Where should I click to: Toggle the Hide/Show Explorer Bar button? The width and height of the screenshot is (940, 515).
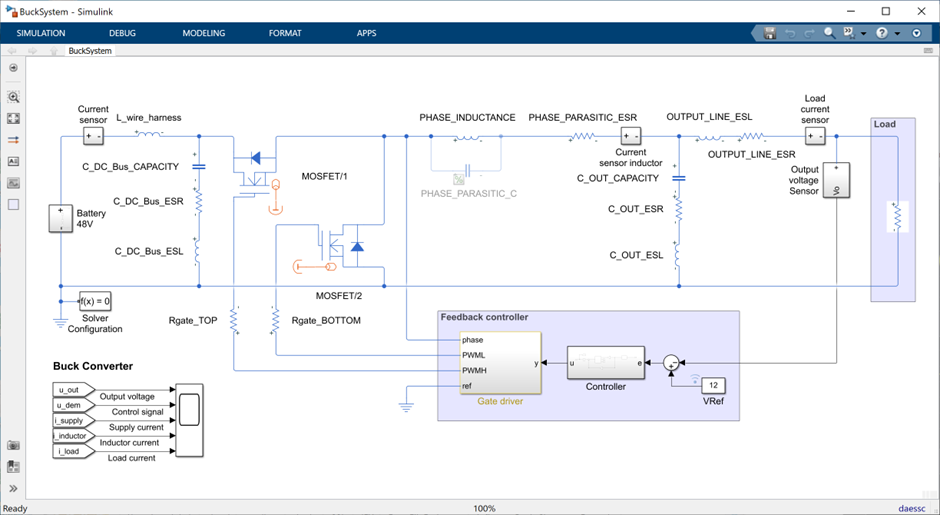(x=14, y=68)
